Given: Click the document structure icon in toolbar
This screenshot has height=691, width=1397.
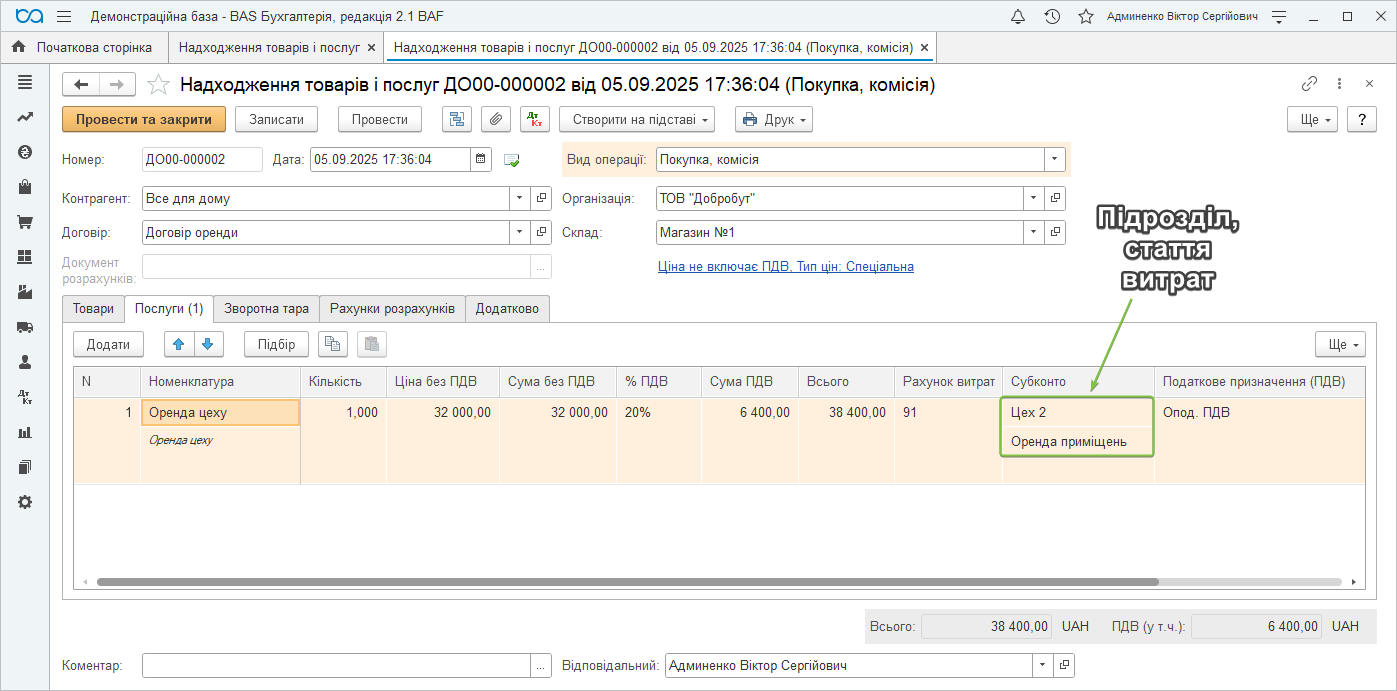Looking at the screenshot, I should (457, 120).
